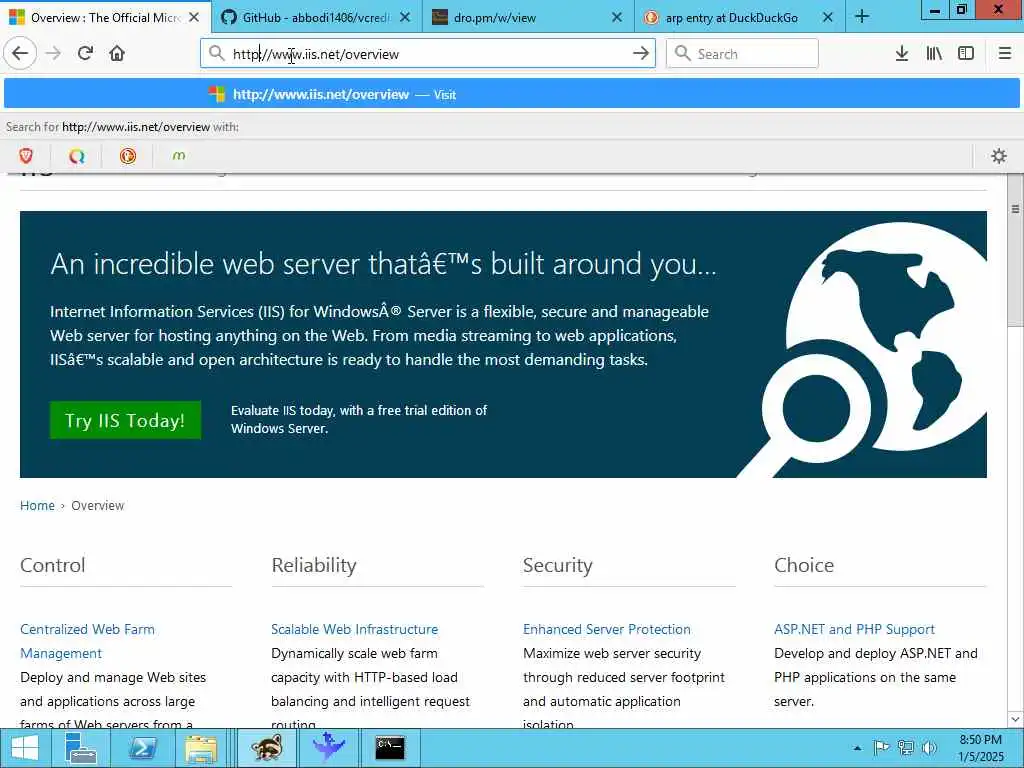Viewport: 1024px width, 768px height.
Task: Show hidden system tray icons
Action: tap(857, 748)
